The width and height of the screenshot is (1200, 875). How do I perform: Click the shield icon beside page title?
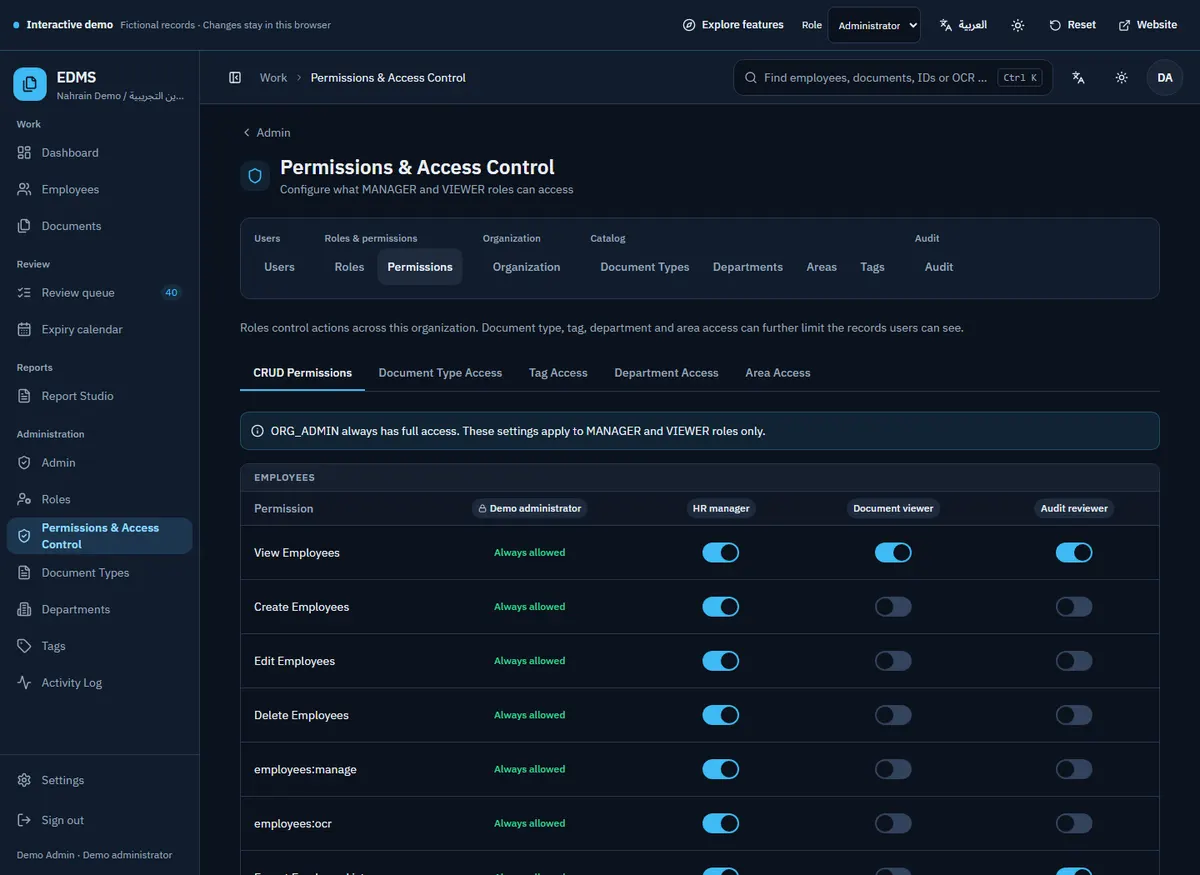255,176
